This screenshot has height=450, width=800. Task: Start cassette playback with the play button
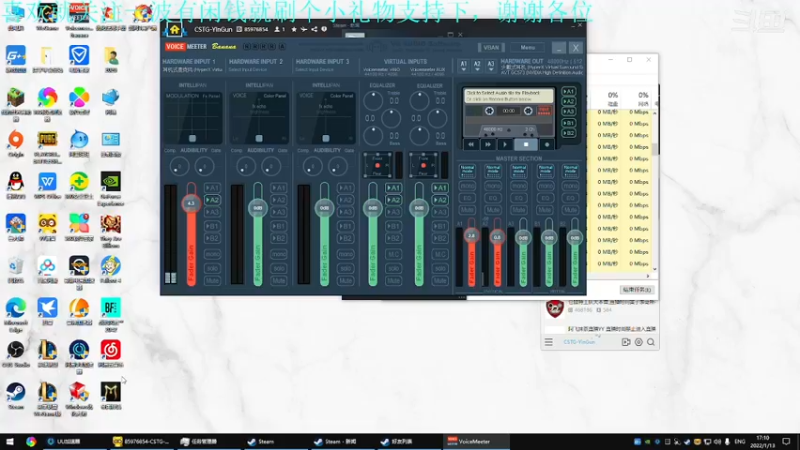pos(505,144)
